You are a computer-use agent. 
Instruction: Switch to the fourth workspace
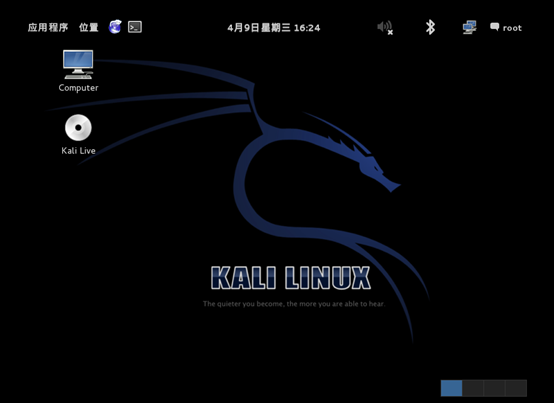coord(516,388)
